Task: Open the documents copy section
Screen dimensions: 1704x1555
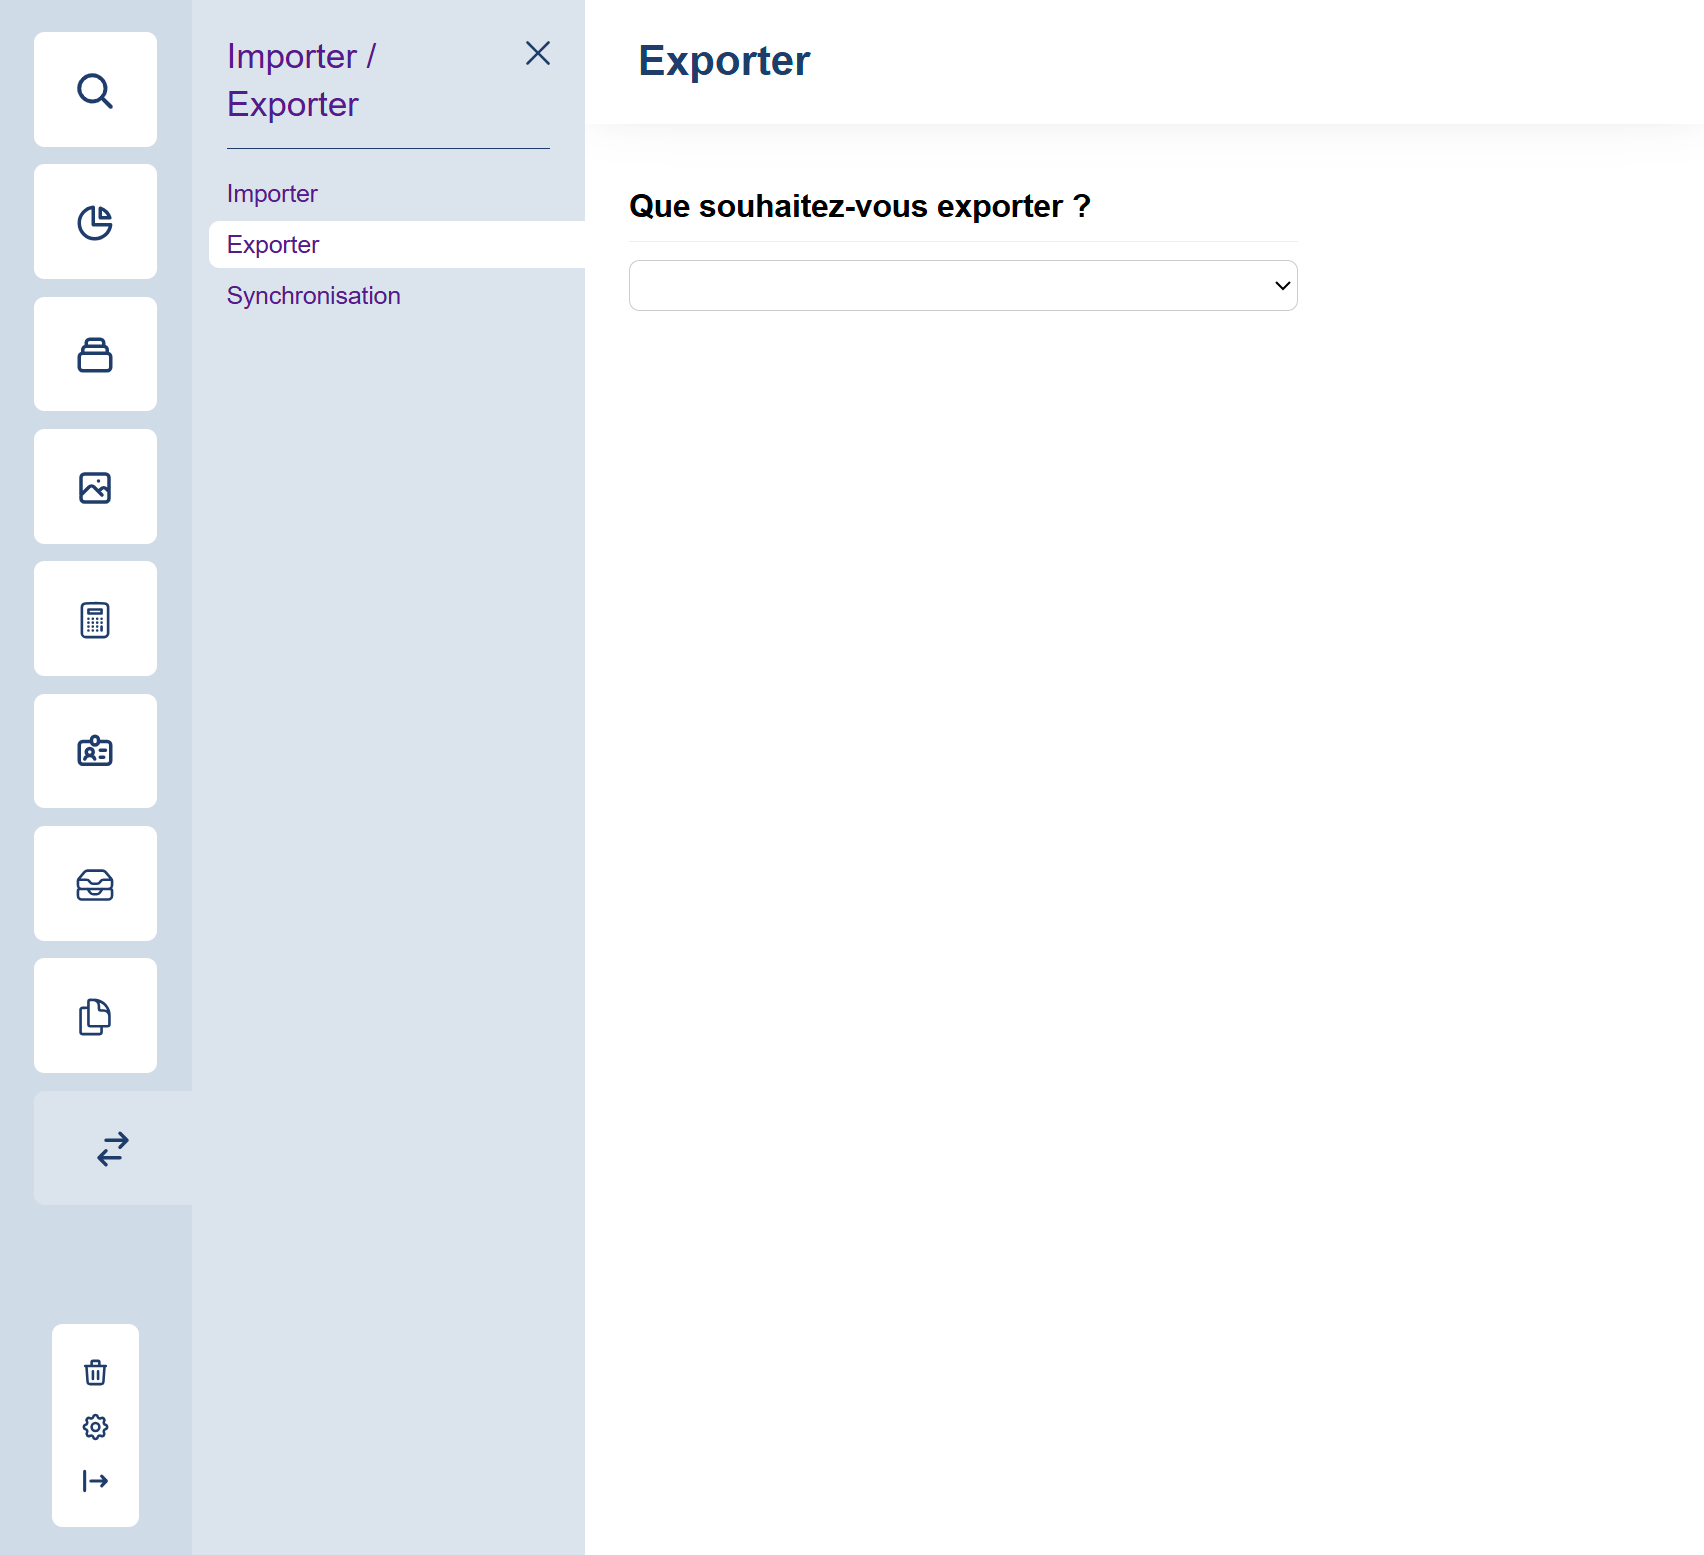Action: 95,1016
